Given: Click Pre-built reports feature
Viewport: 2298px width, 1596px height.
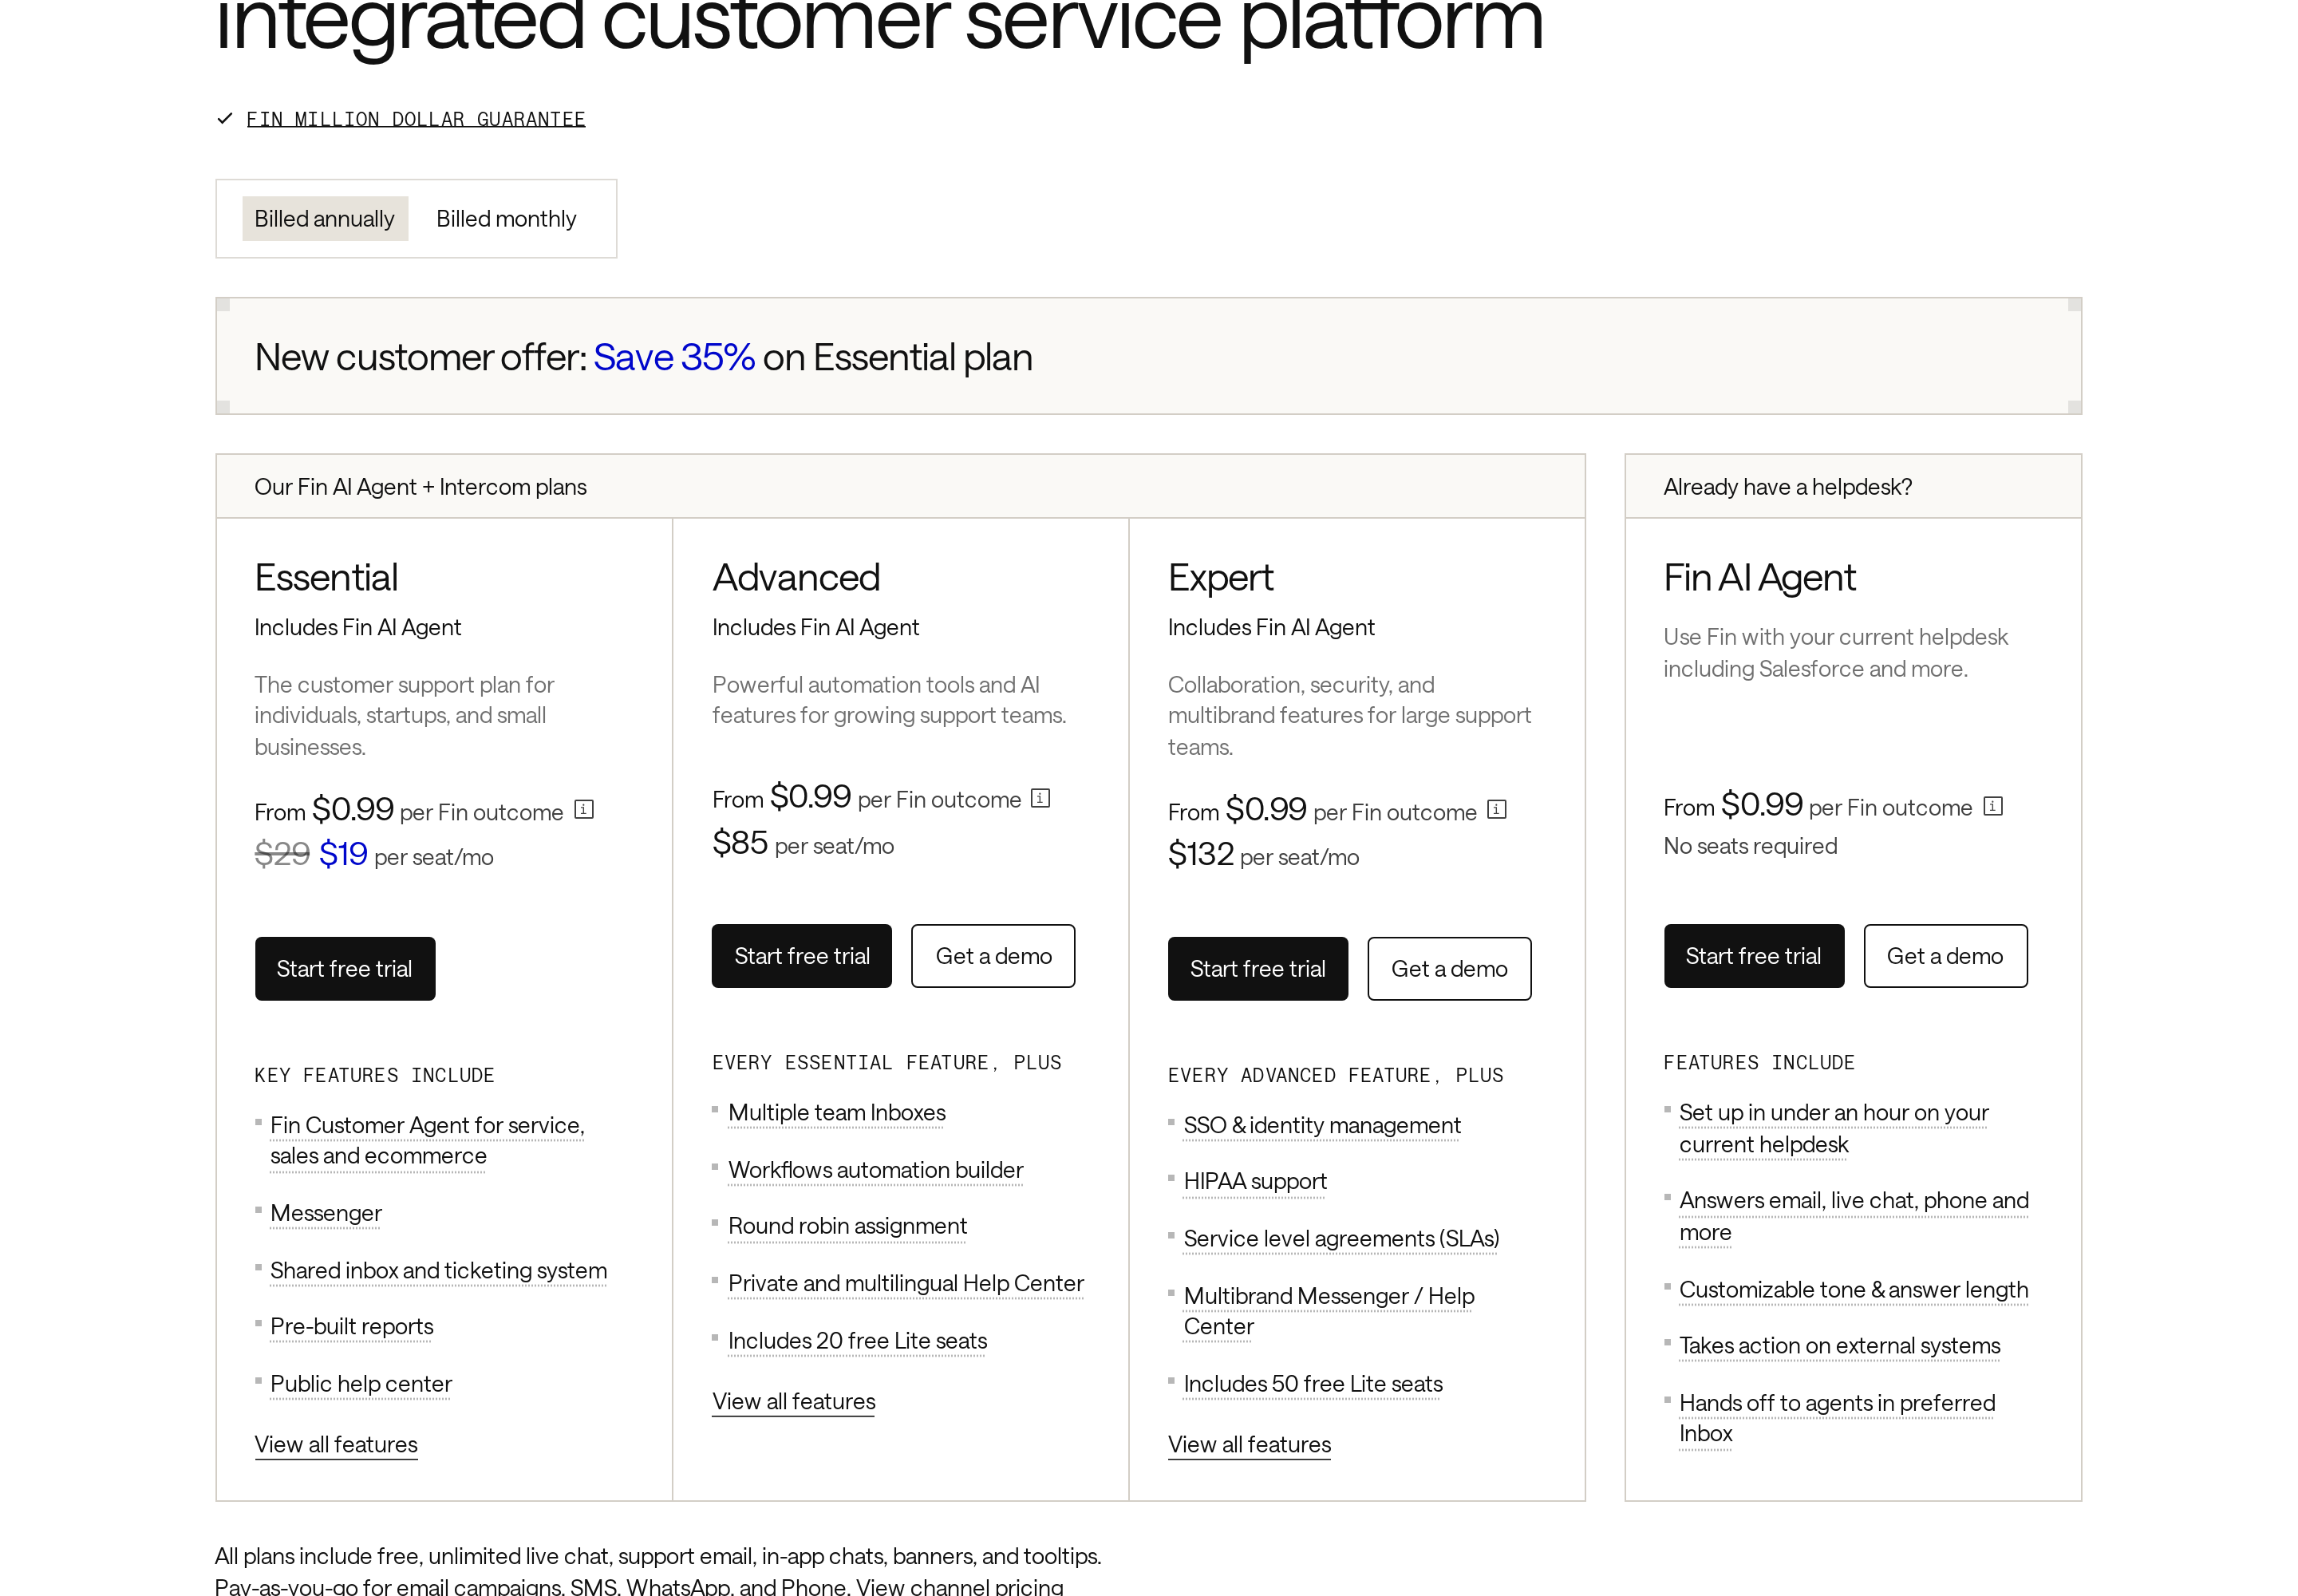Looking at the screenshot, I should 352,1326.
